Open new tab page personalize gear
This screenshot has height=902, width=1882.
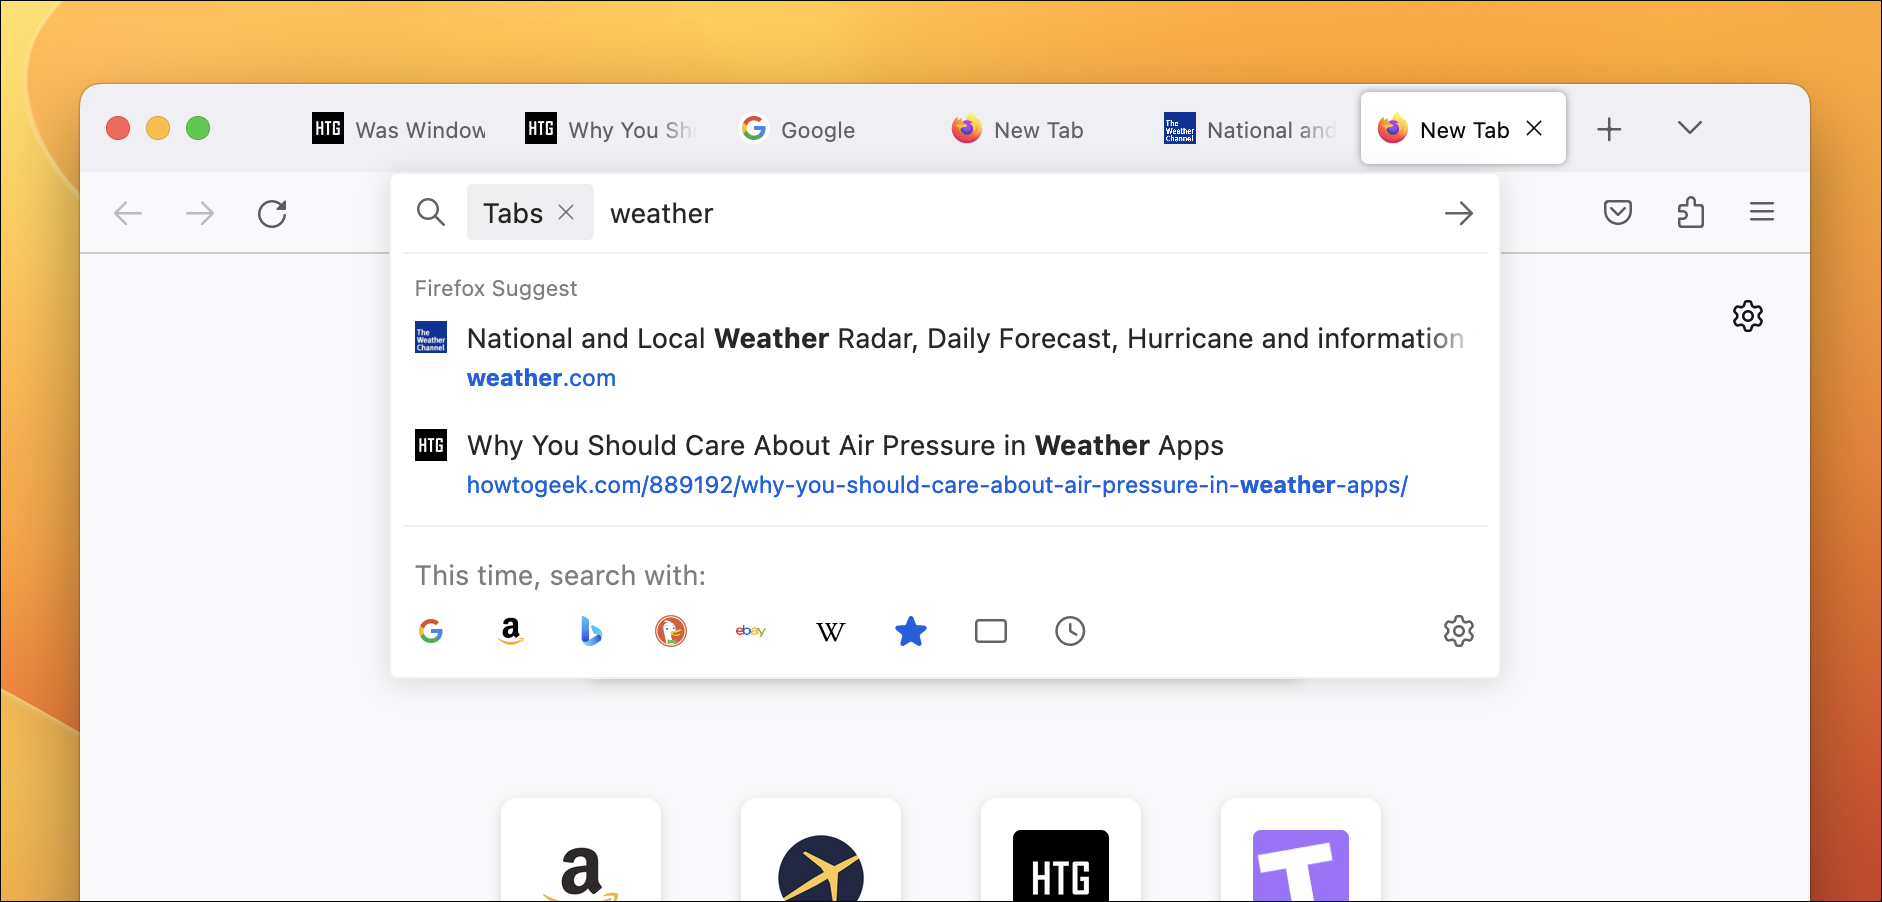(1748, 316)
